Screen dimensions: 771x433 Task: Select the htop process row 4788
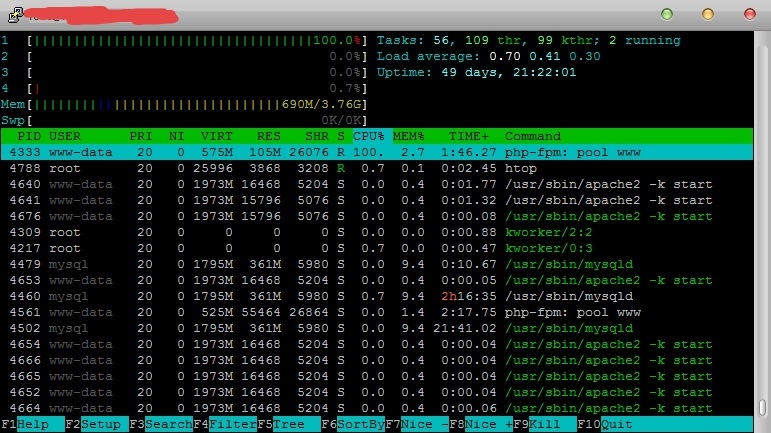[x=377, y=169]
